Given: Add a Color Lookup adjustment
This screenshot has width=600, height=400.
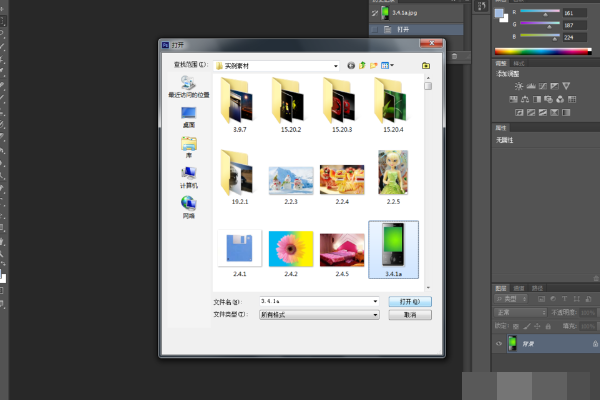Looking at the screenshot, I should (572, 100).
